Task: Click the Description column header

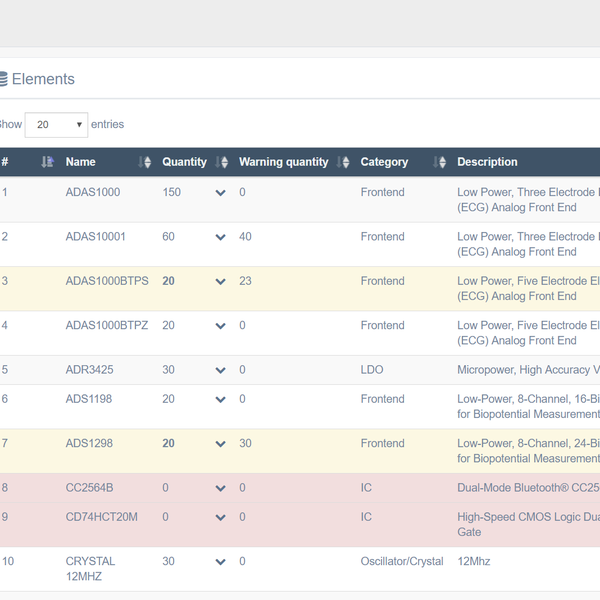Action: (487, 162)
